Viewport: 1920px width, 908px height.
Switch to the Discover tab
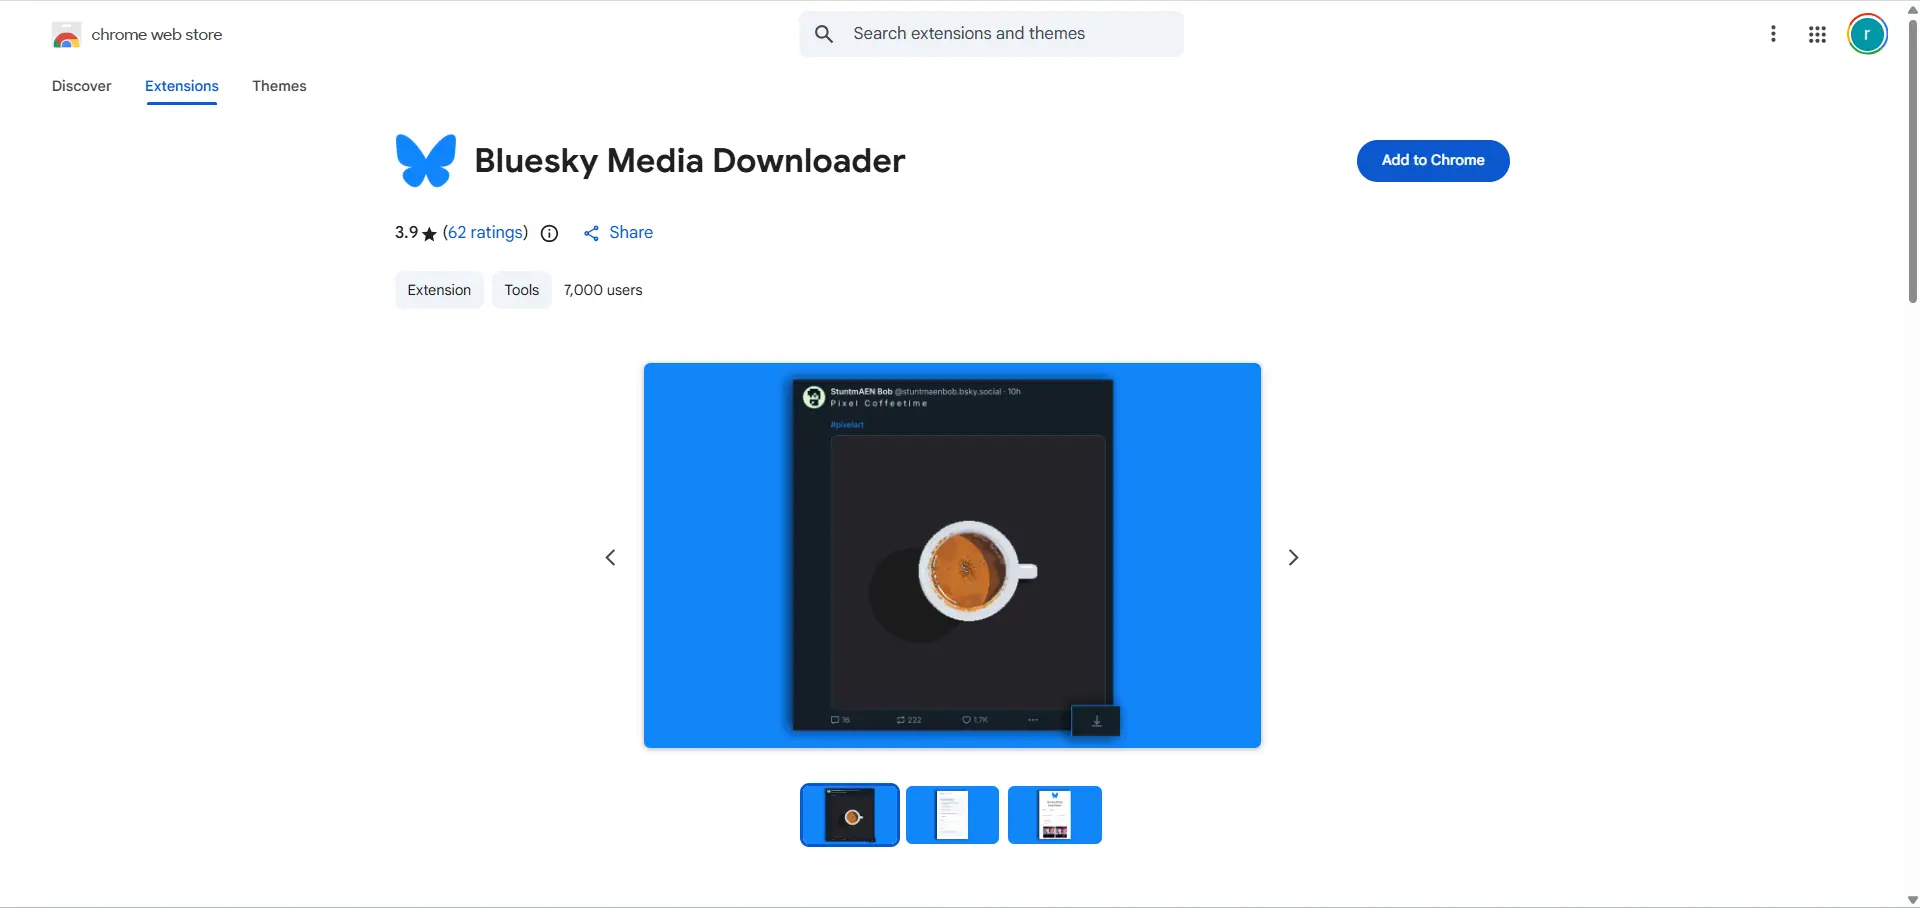pyautogui.click(x=82, y=86)
